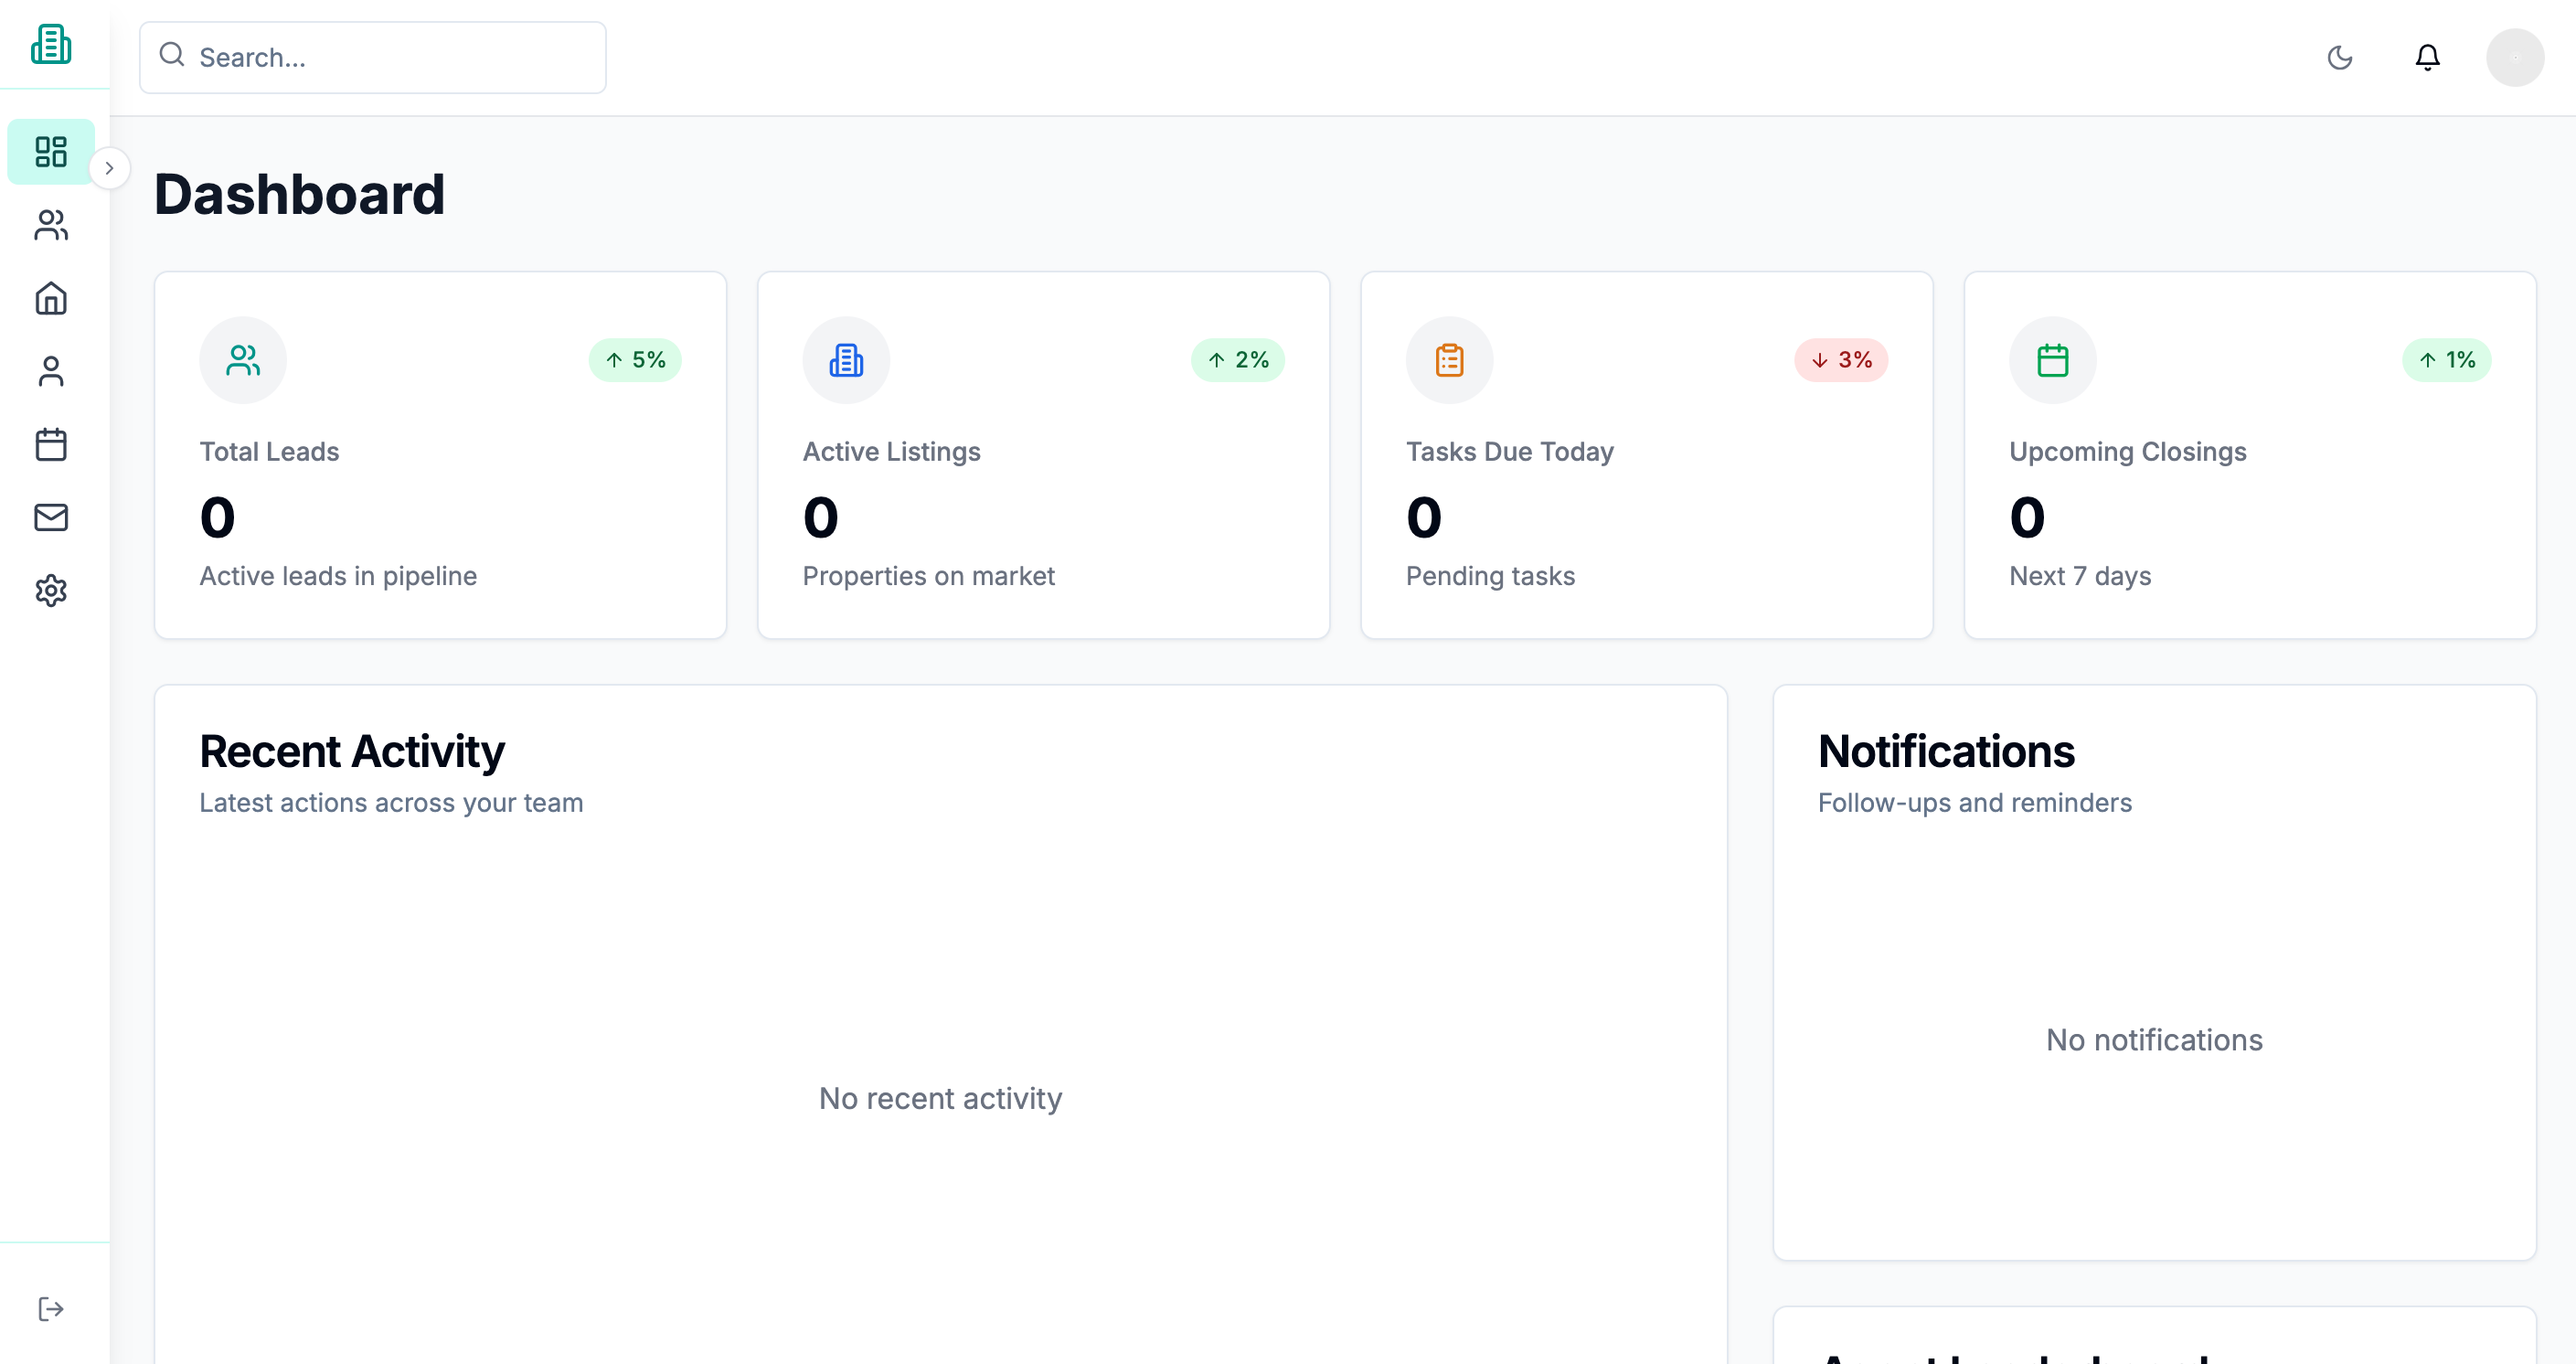The width and height of the screenshot is (2576, 1364).
Task: Open the Mail envelope sidebar icon
Action: pyautogui.click(x=51, y=517)
